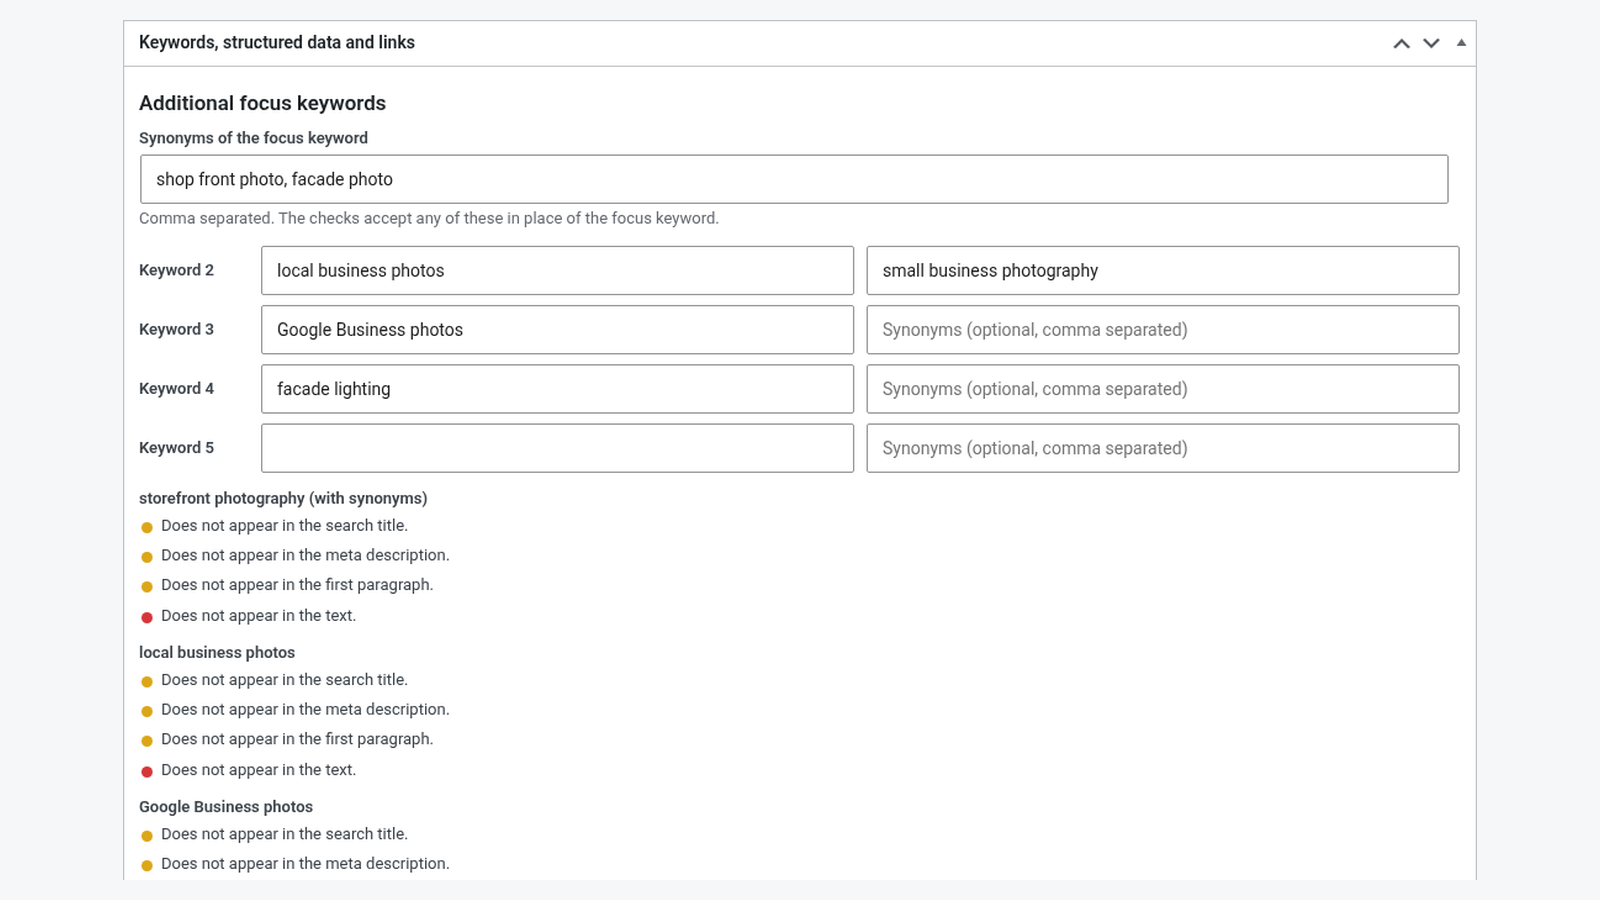Move the Keywords panel down
Viewport: 1600px width, 900px height.
tap(1431, 43)
